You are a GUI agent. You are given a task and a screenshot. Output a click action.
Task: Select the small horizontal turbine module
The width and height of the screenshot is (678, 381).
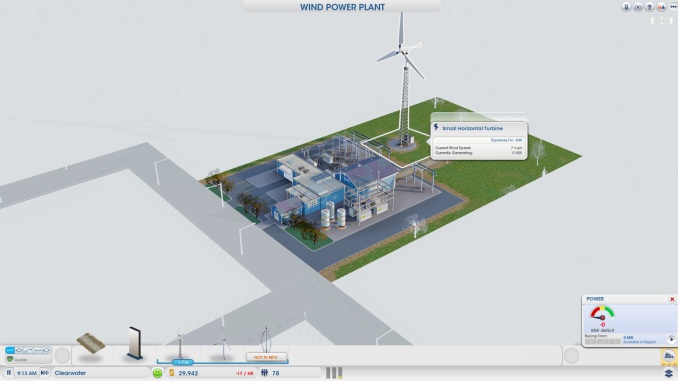coord(180,346)
